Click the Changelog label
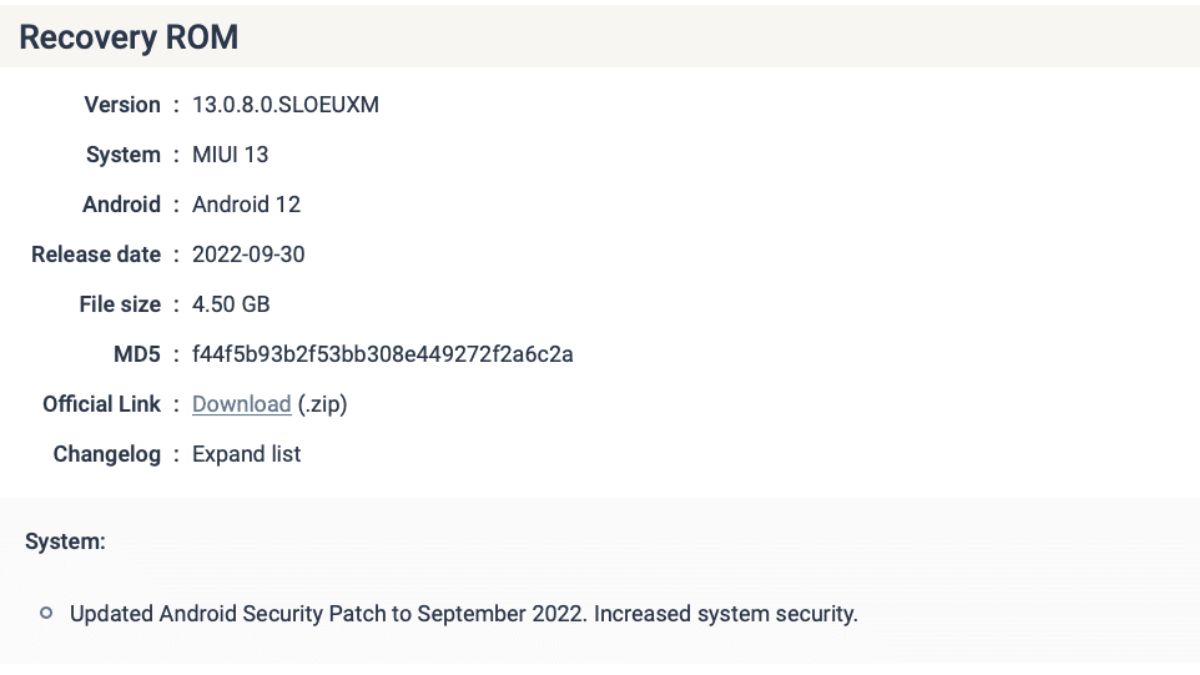This screenshot has height=675, width=1200. point(106,455)
